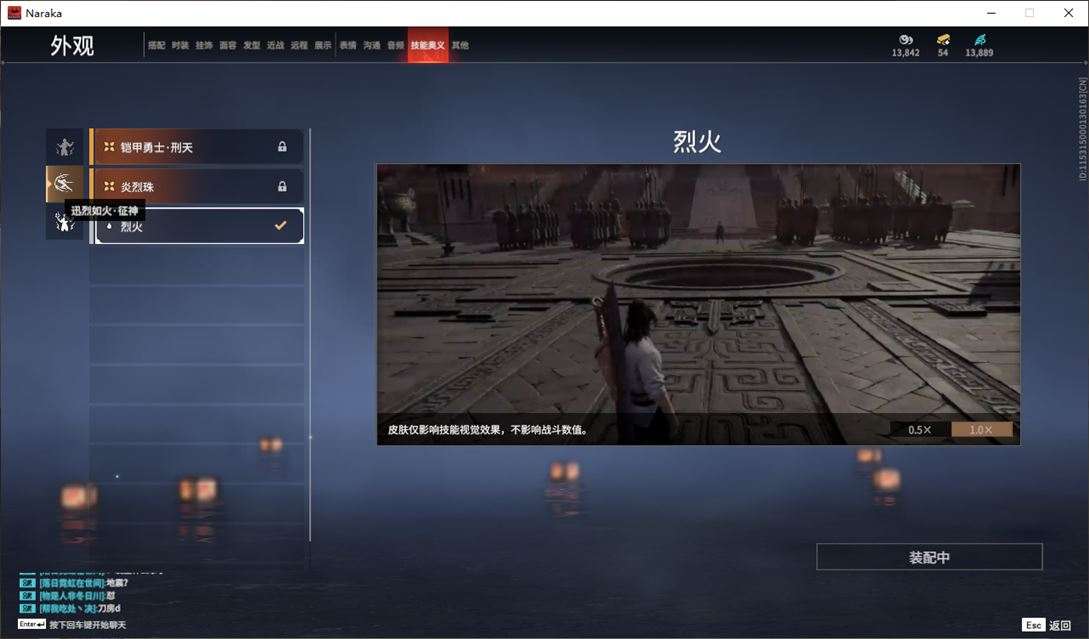Click the 外观 page title

click(x=72, y=46)
